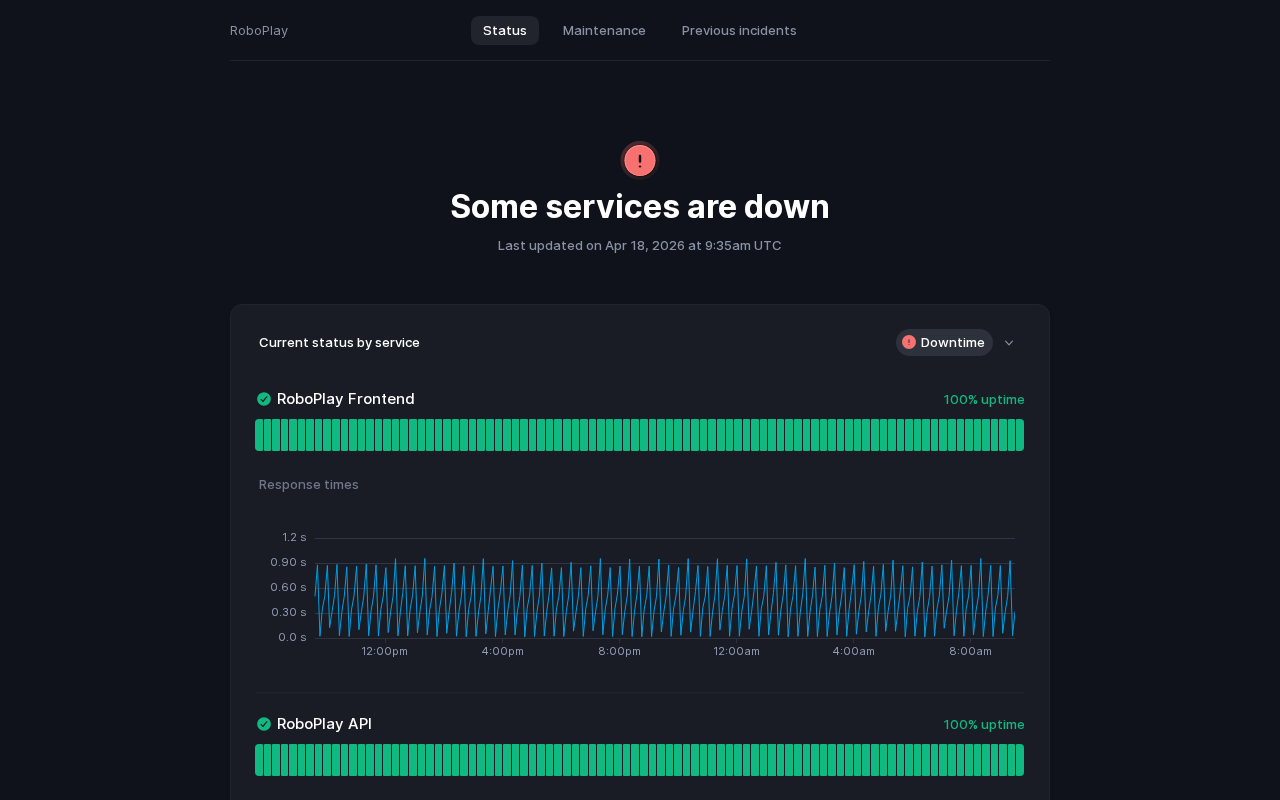This screenshot has height=800, width=1280.
Task: Open the RoboPlay API service name
Action: coord(324,724)
